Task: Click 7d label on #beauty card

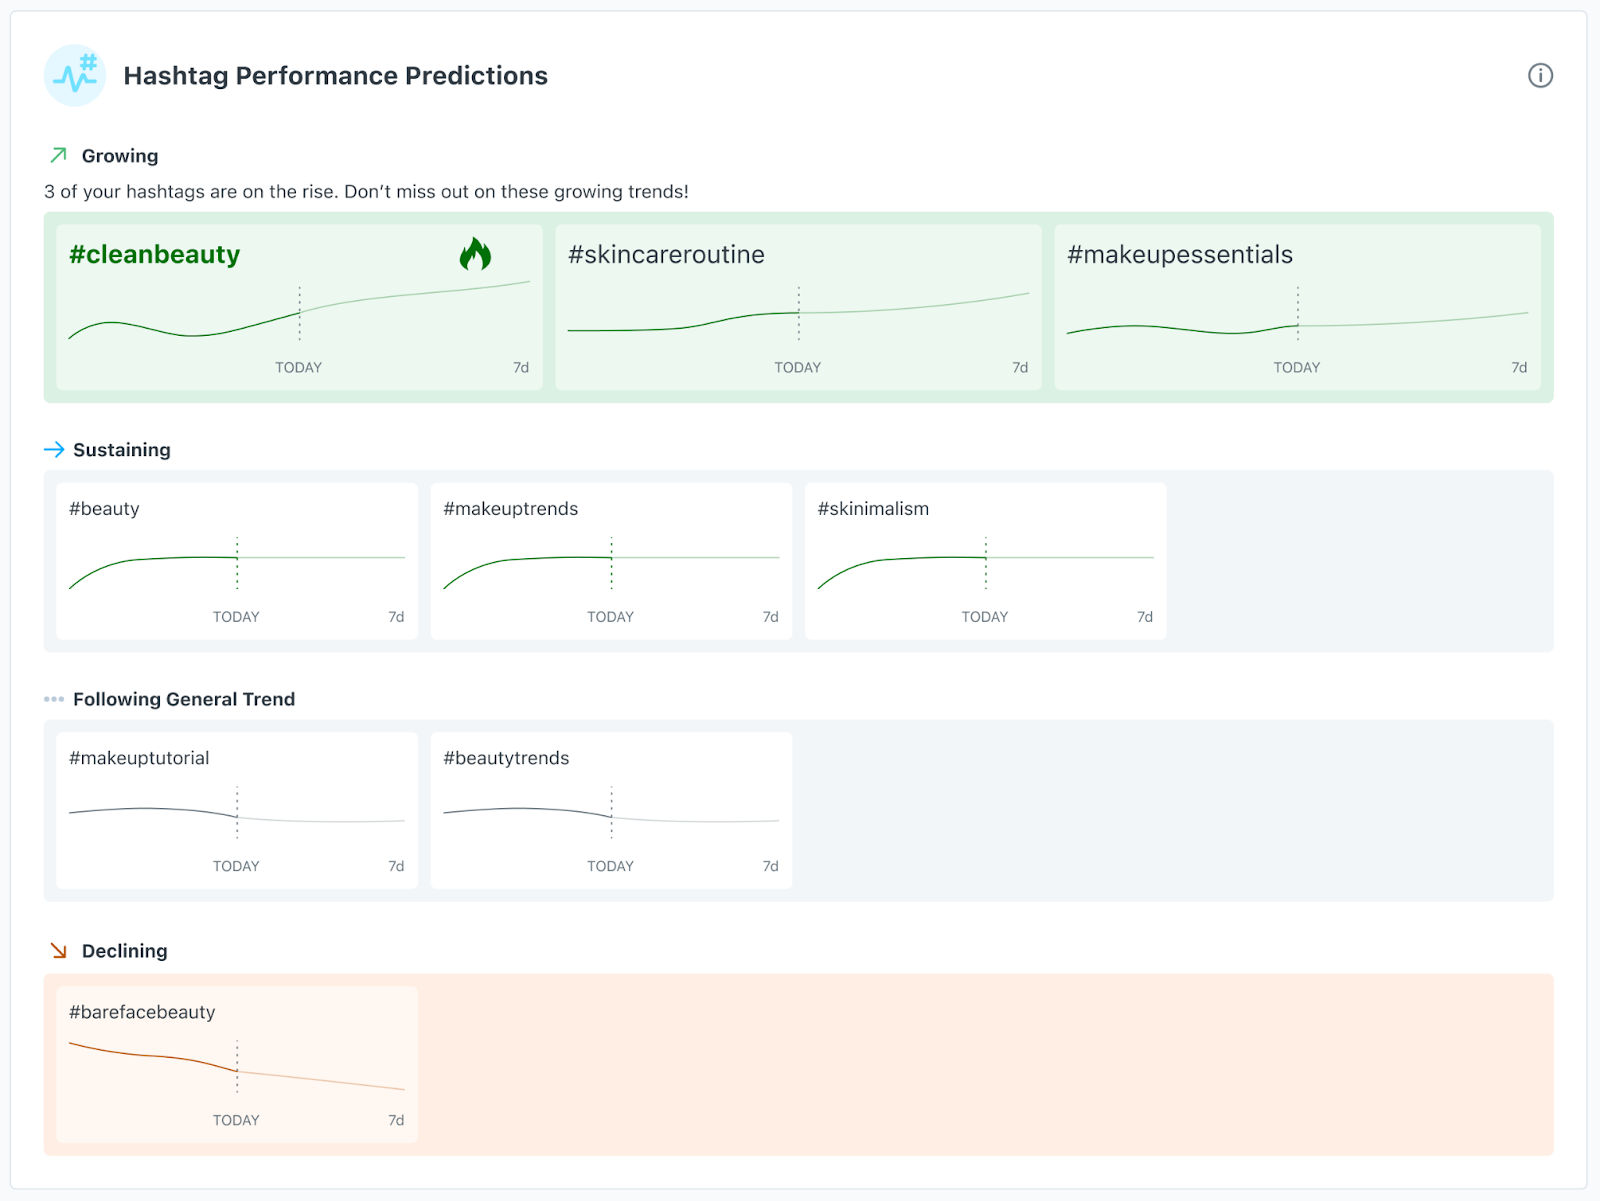Action: coord(396,617)
